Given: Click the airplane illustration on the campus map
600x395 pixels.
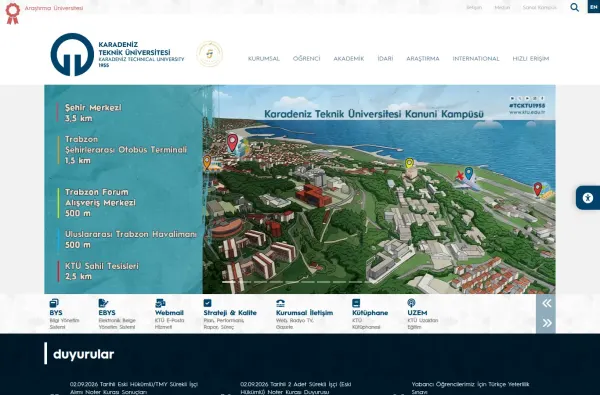Looking at the screenshot, I should click(467, 181).
